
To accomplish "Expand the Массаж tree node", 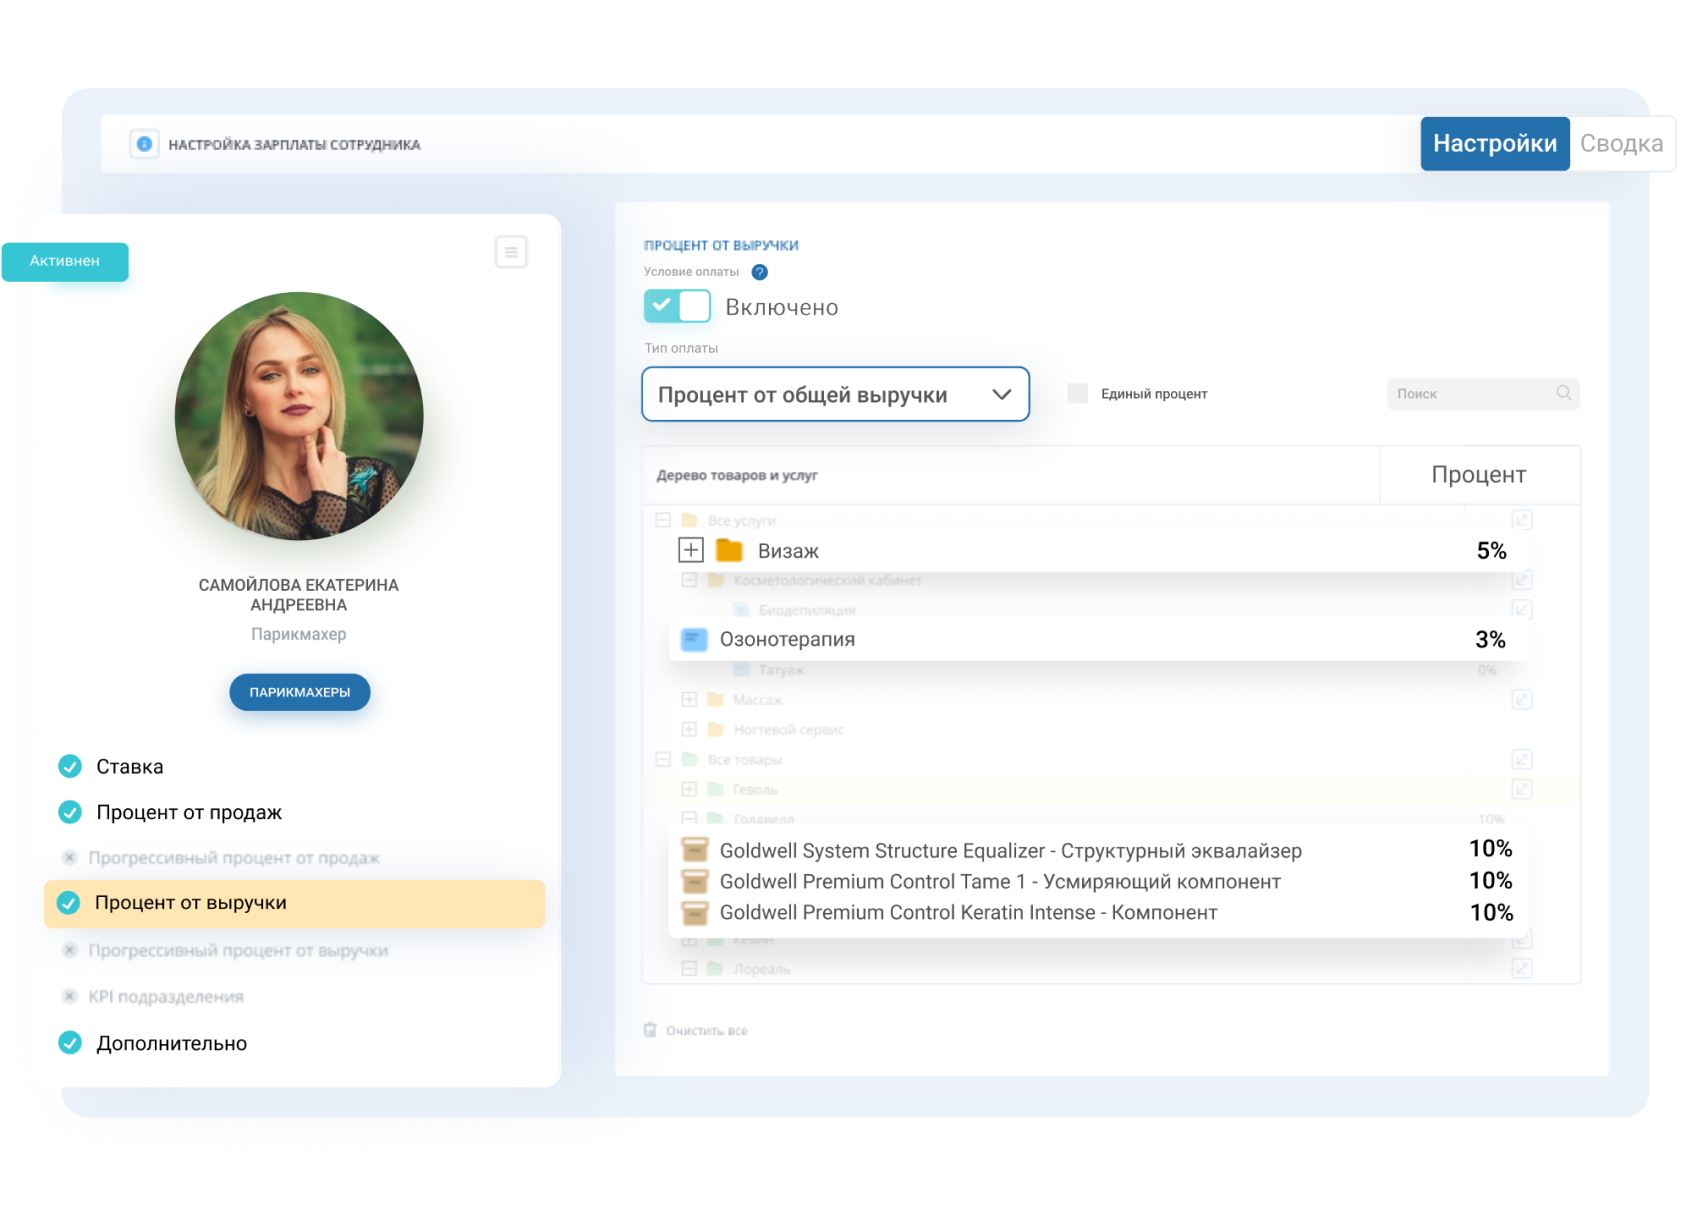I will tap(689, 699).
